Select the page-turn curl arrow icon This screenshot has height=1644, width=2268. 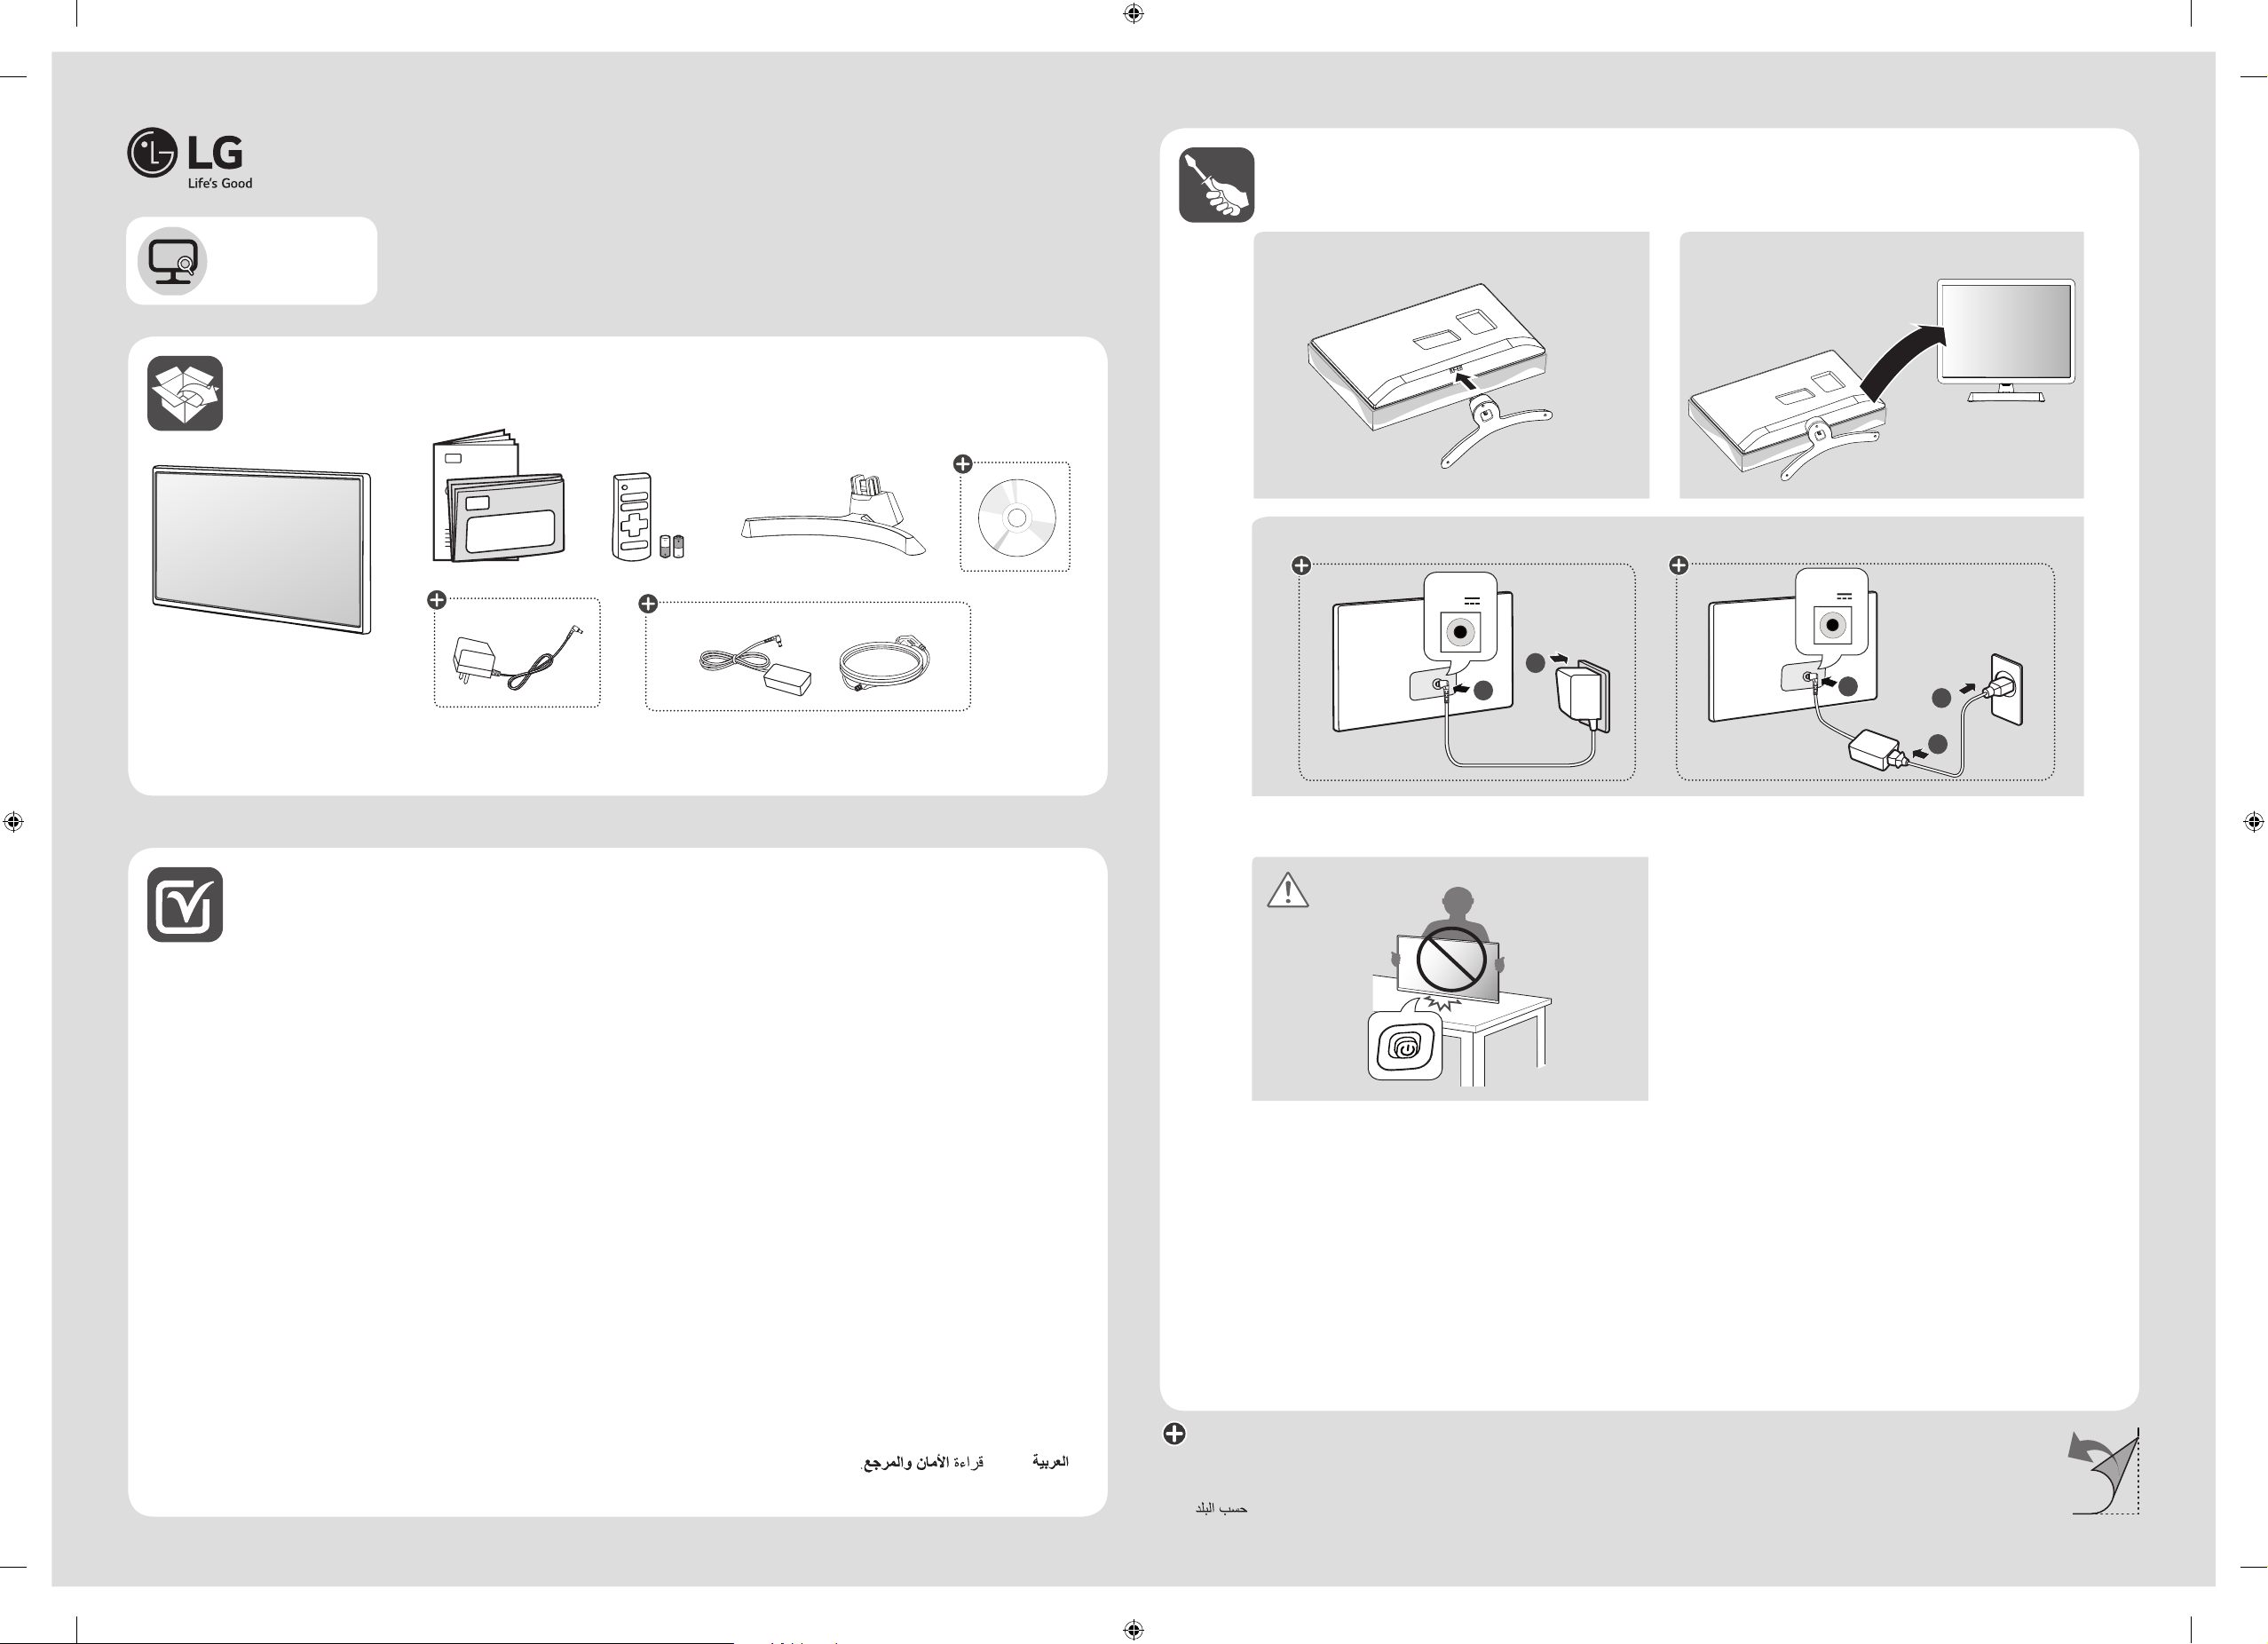[x=2103, y=1472]
